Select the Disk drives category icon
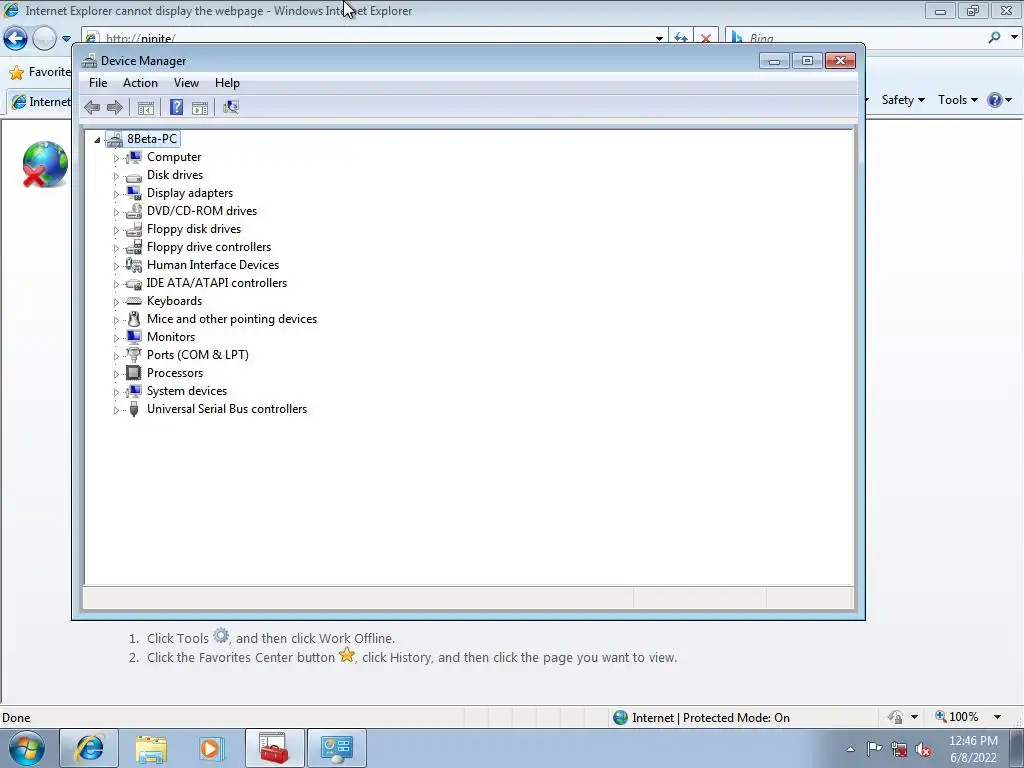Viewport: 1024px width, 768px height. pyautogui.click(x=133, y=175)
